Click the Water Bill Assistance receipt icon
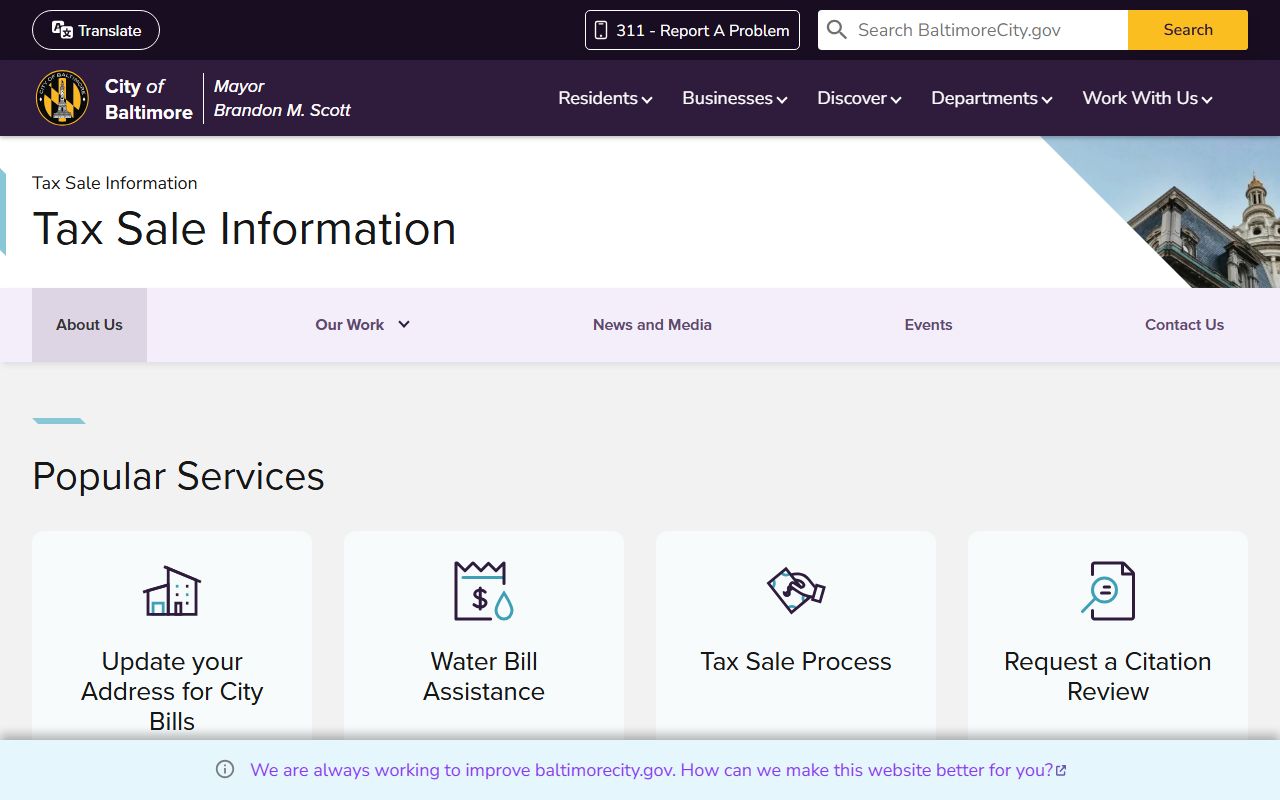 pos(484,590)
